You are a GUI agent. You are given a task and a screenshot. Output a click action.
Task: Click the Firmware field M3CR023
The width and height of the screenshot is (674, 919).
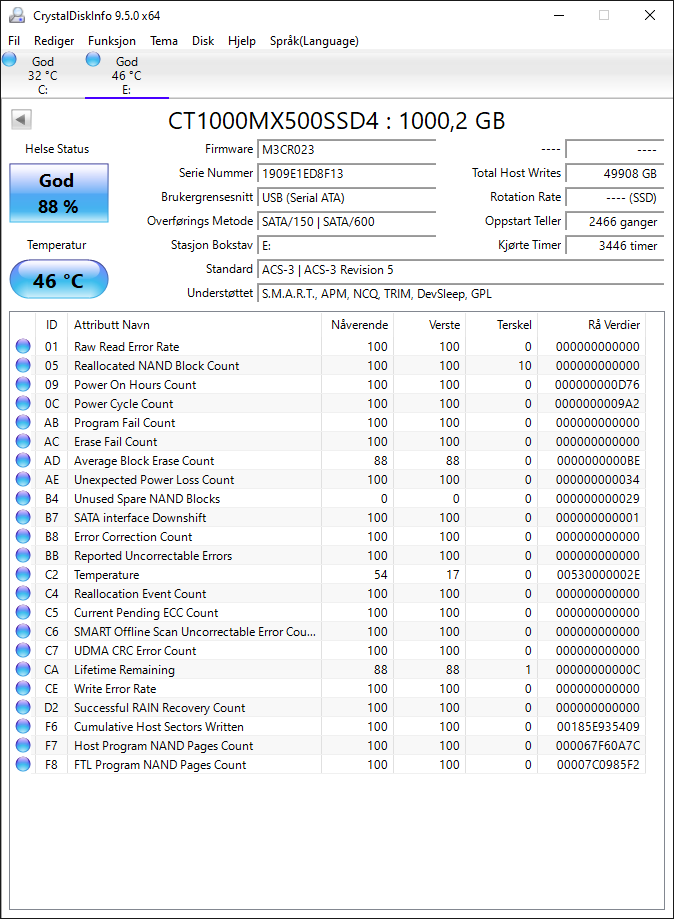pos(346,149)
